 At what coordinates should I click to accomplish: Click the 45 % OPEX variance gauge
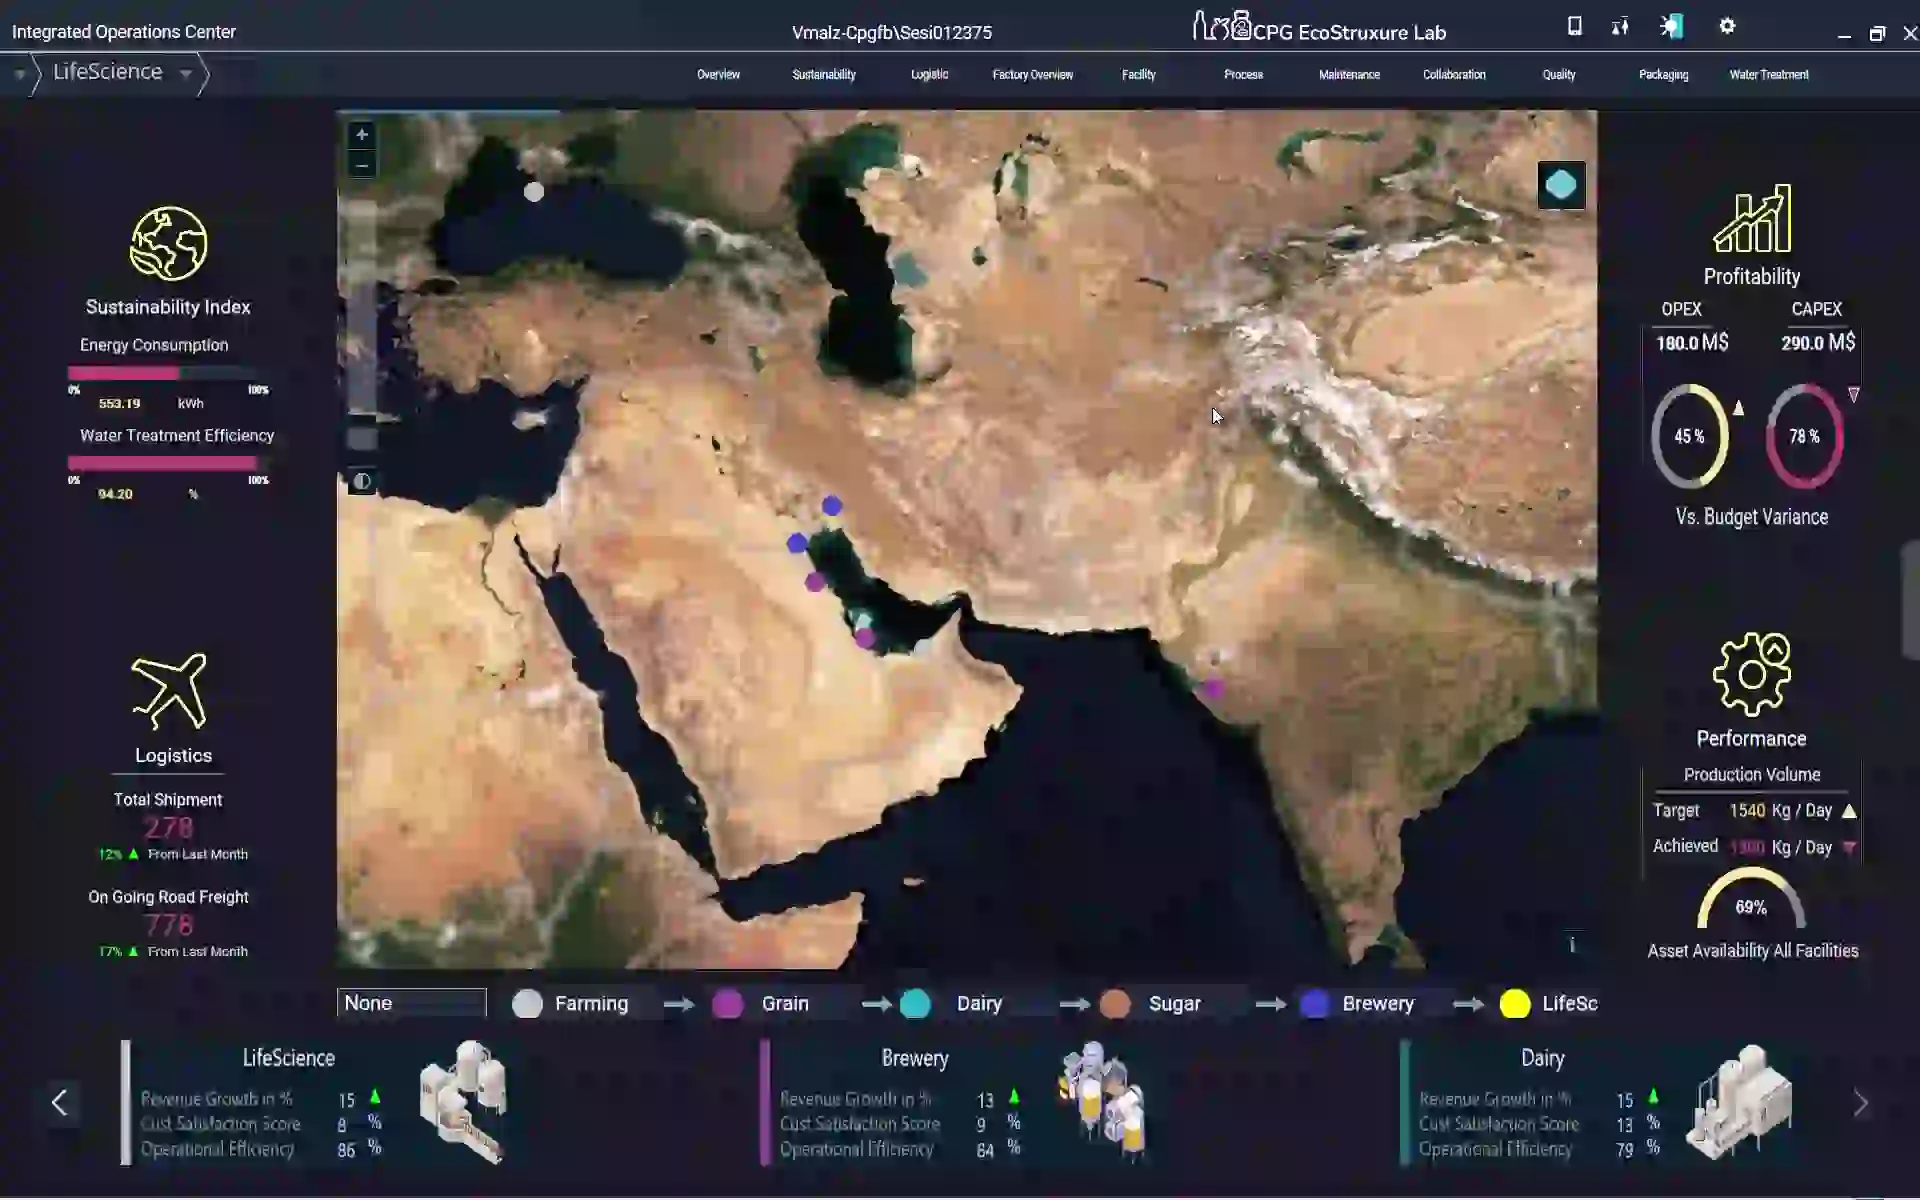(x=1690, y=436)
